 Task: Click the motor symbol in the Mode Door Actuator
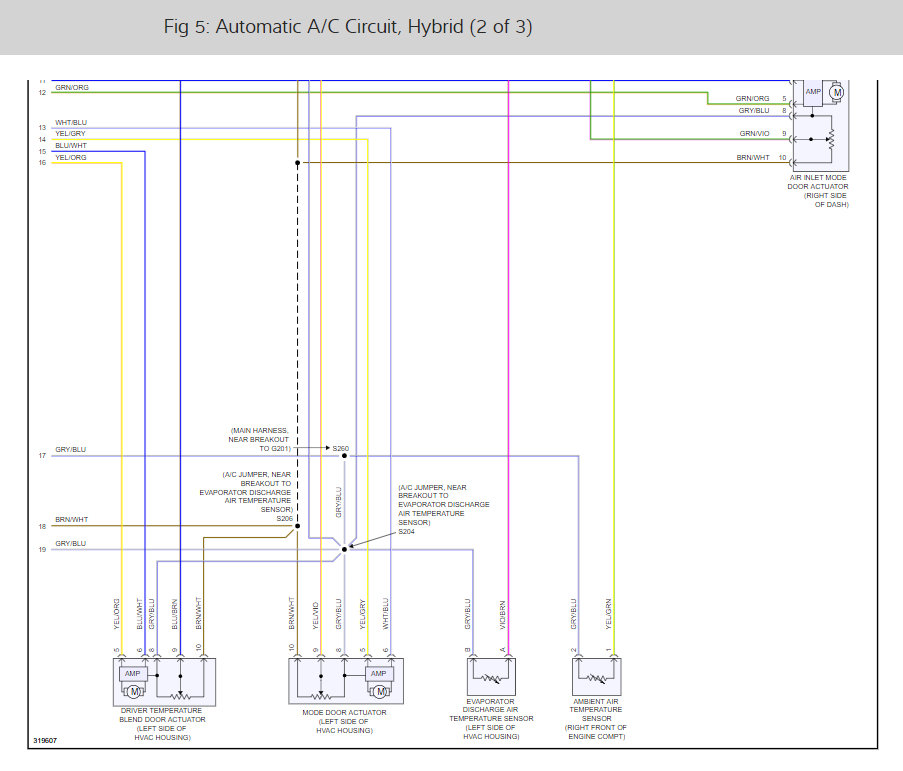[380, 691]
